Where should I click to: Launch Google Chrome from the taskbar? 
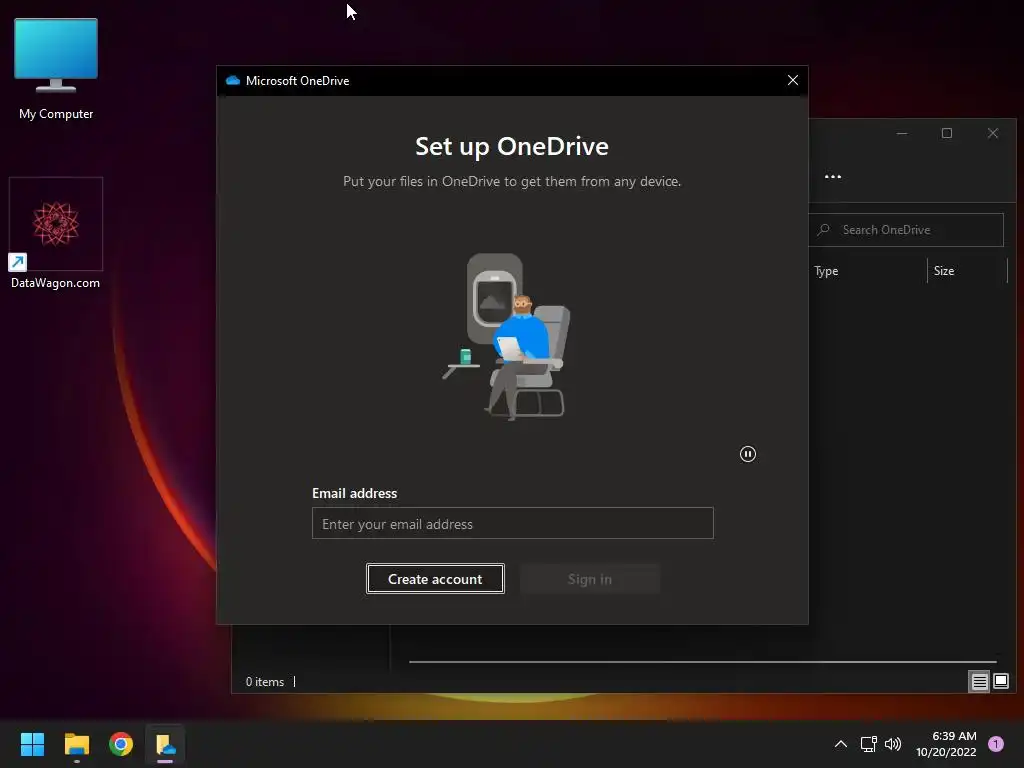121,744
